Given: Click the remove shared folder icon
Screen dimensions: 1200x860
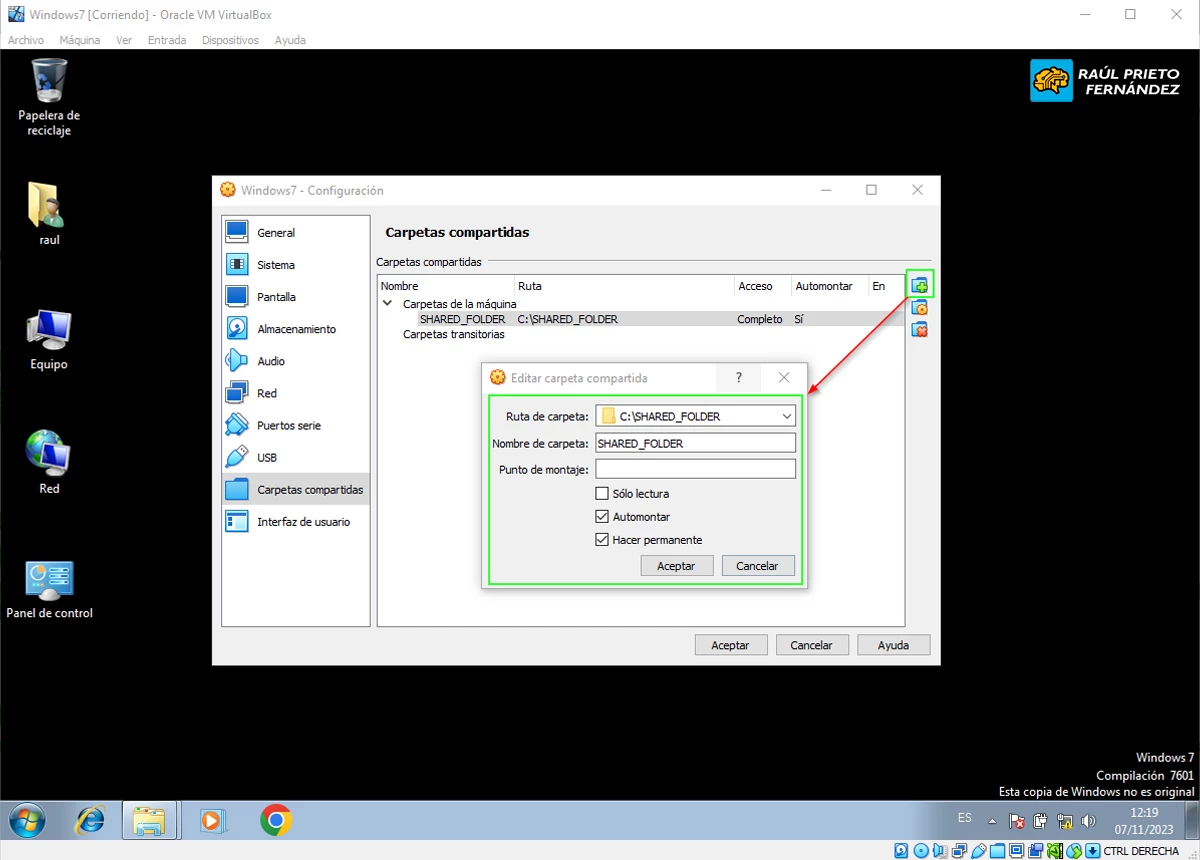Looking at the screenshot, I should [x=919, y=330].
